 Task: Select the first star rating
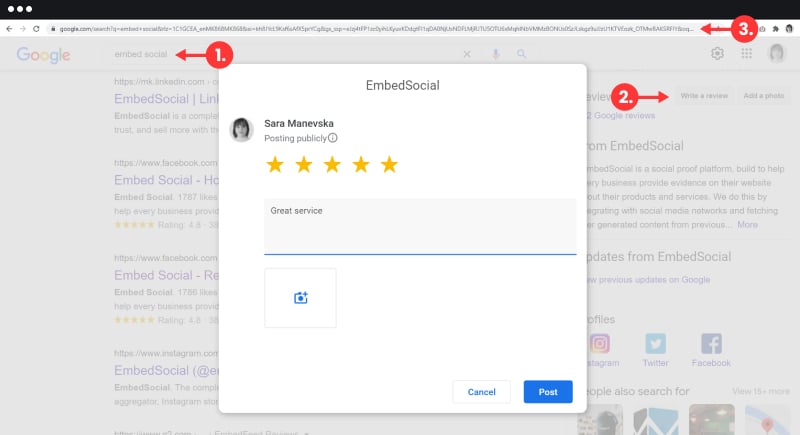(x=275, y=165)
